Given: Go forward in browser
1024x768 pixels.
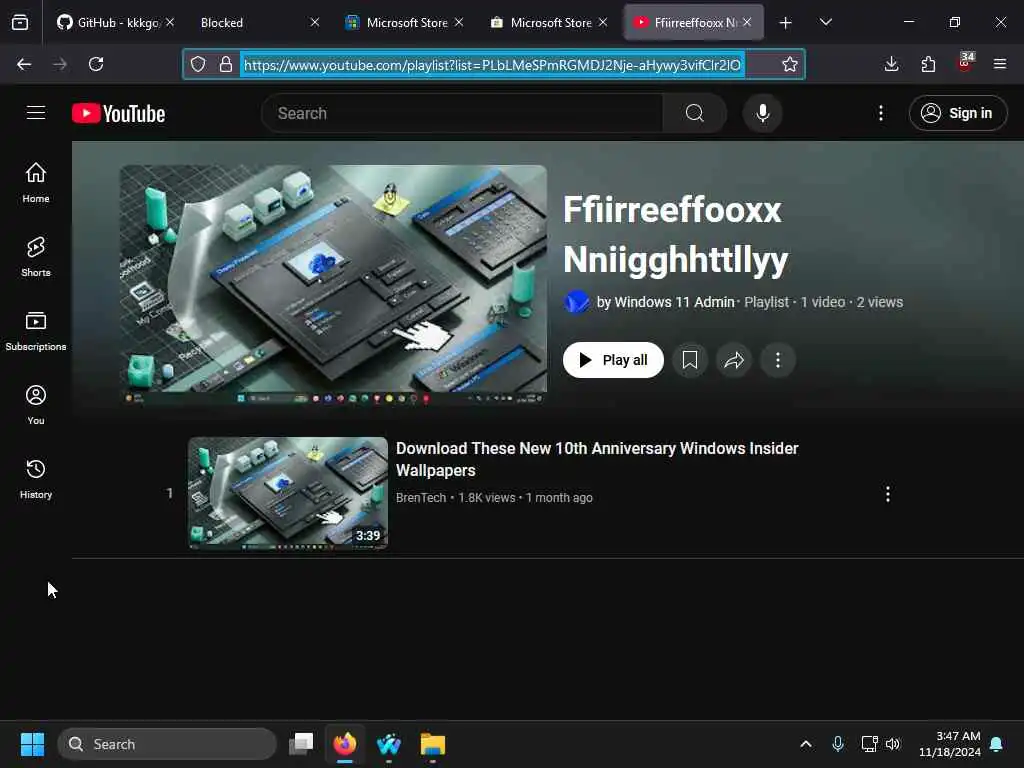Looking at the screenshot, I should pos(60,64).
